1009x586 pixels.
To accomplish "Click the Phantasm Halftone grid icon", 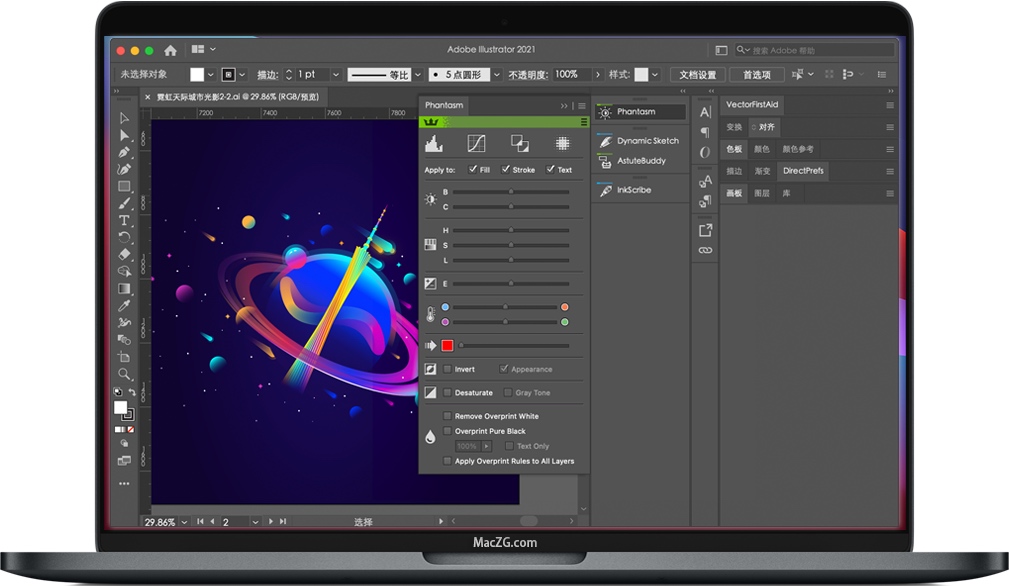I will (563, 144).
